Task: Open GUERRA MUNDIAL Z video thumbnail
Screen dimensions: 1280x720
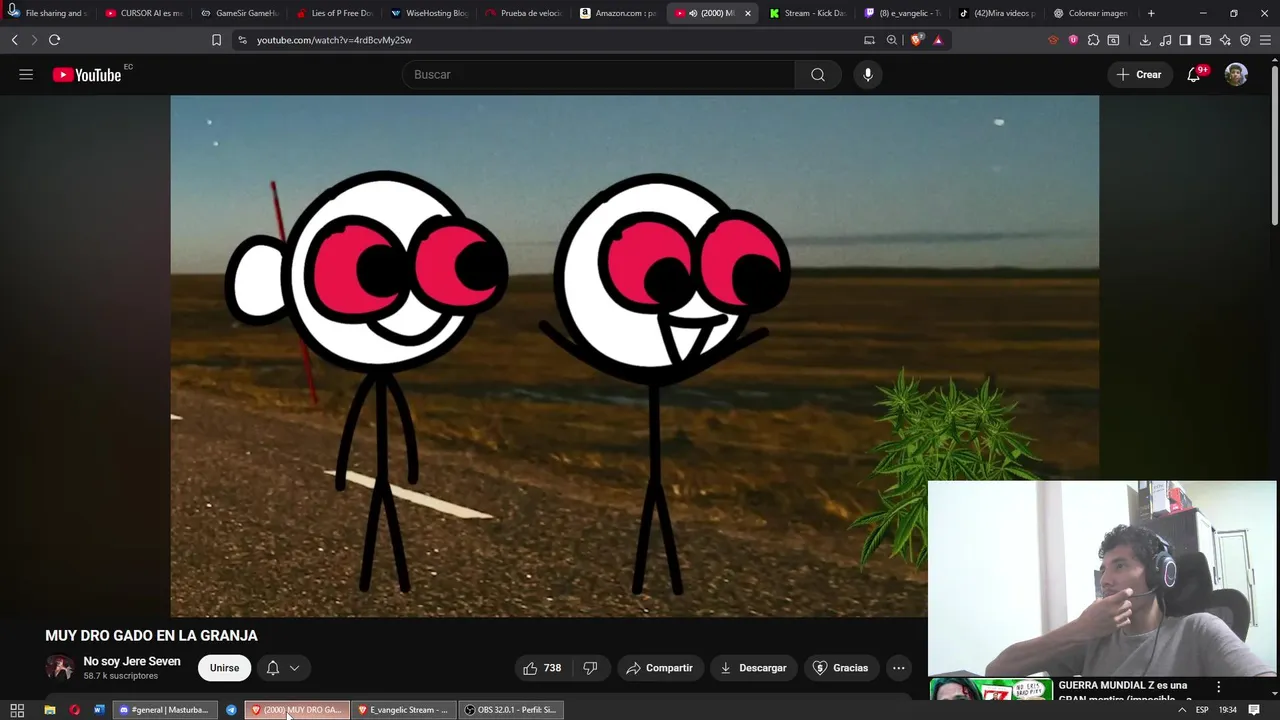Action: (x=991, y=690)
